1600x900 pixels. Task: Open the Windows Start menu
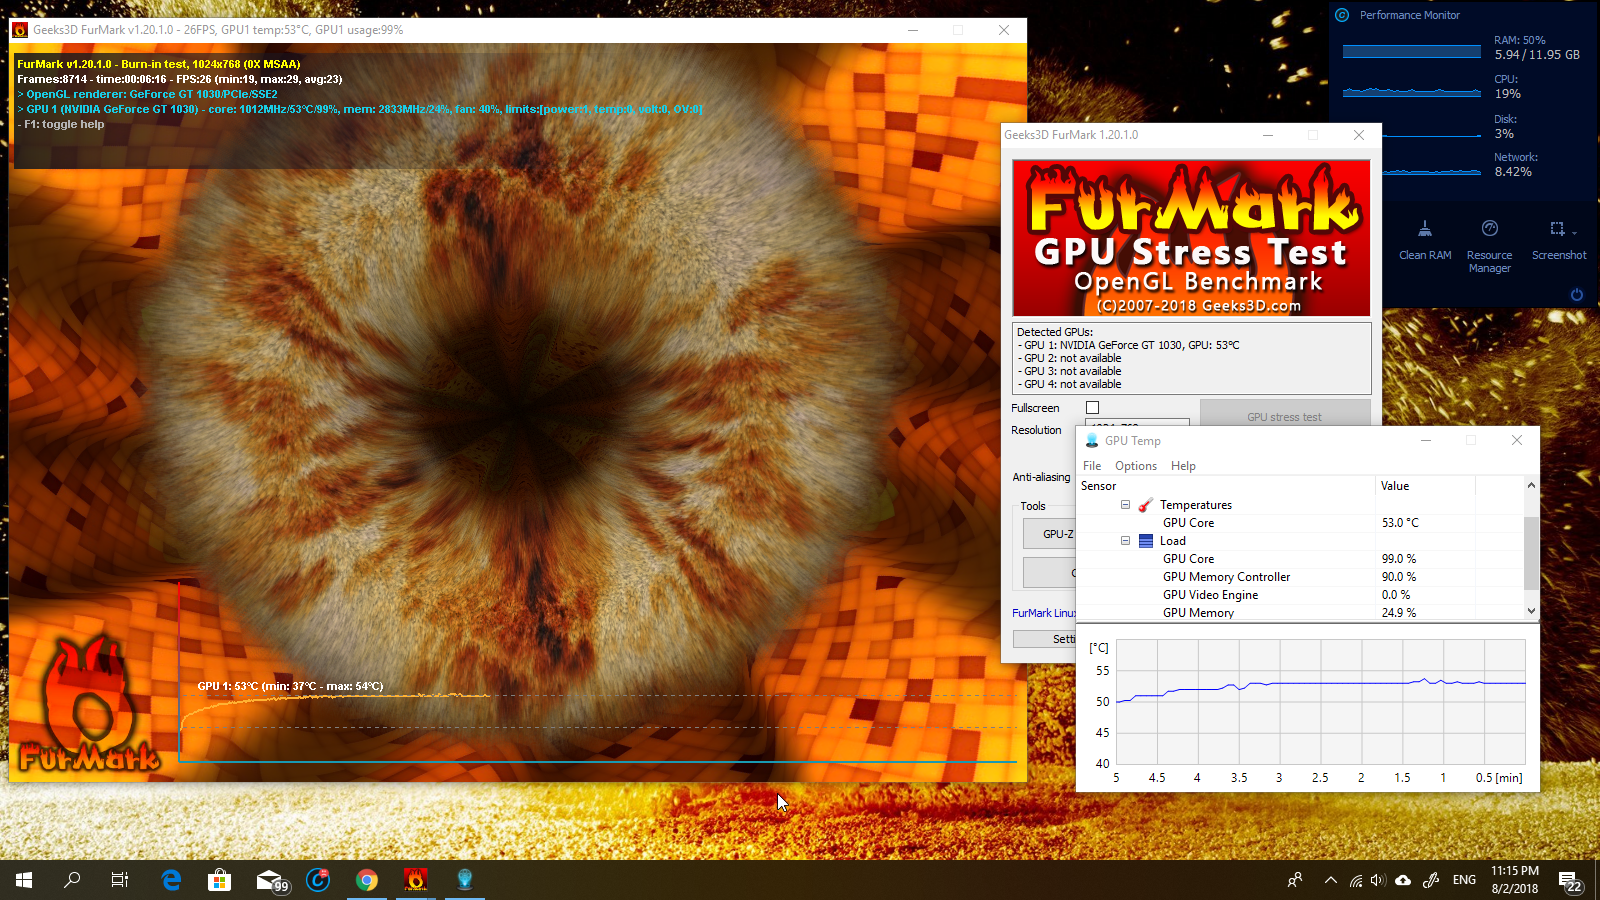pos(24,880)
